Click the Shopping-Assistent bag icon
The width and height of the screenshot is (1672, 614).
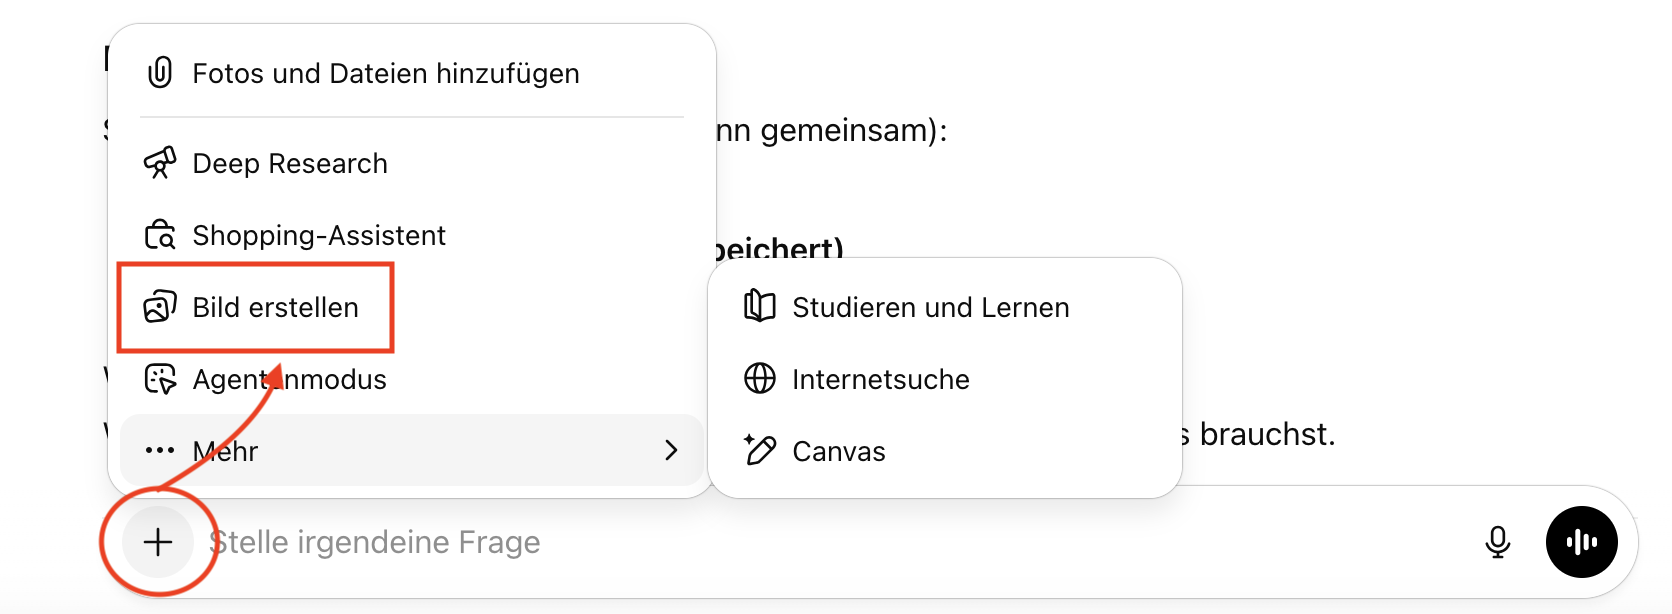160,235
